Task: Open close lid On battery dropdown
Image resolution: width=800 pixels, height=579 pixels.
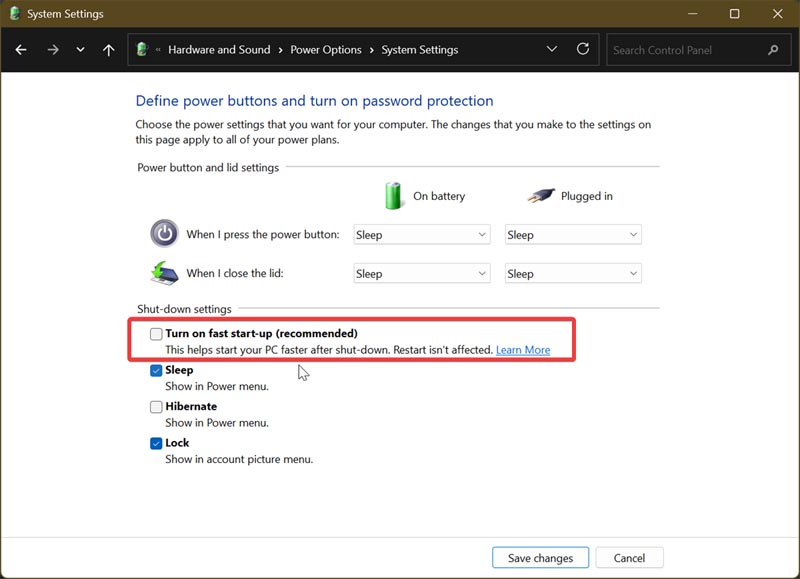Action: [421, 274]
